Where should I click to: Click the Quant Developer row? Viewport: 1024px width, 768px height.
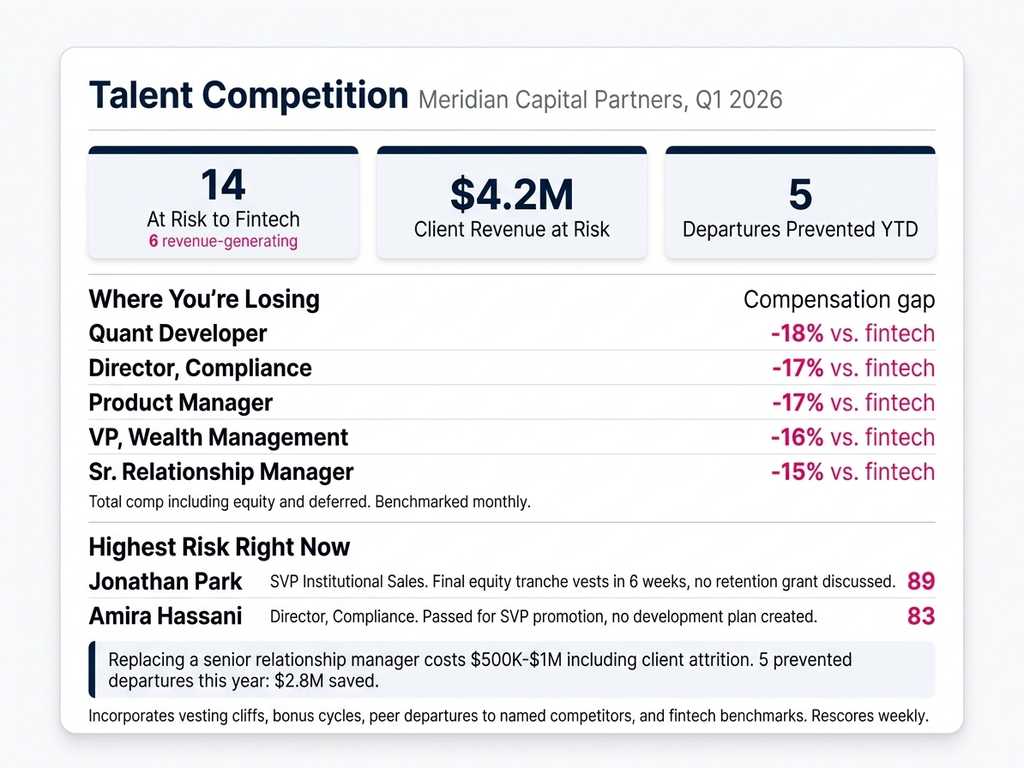coord(178,334)
